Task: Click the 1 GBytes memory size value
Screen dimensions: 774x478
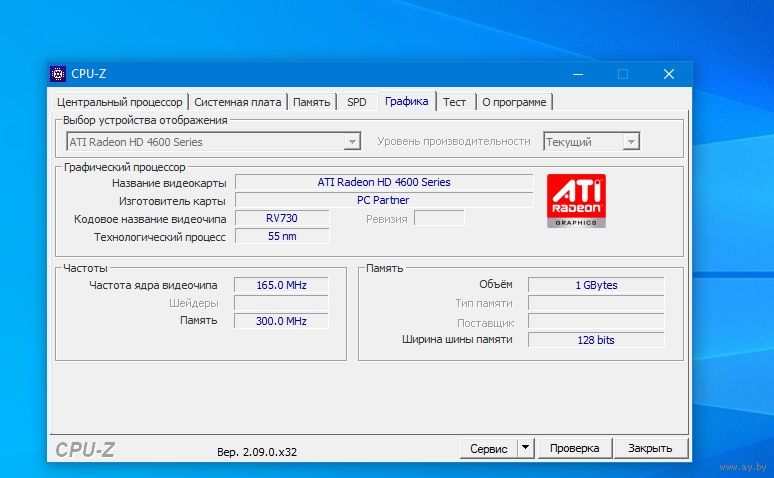Action: tap(596, 285)
